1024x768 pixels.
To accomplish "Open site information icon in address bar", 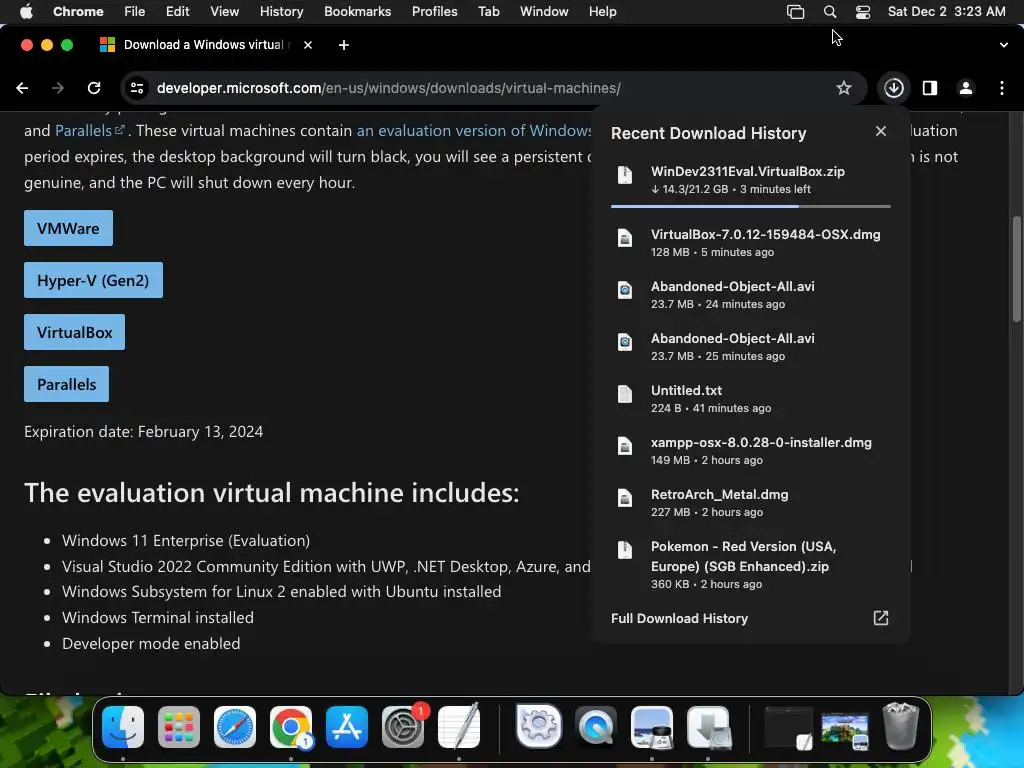I will tap(136, 88).
